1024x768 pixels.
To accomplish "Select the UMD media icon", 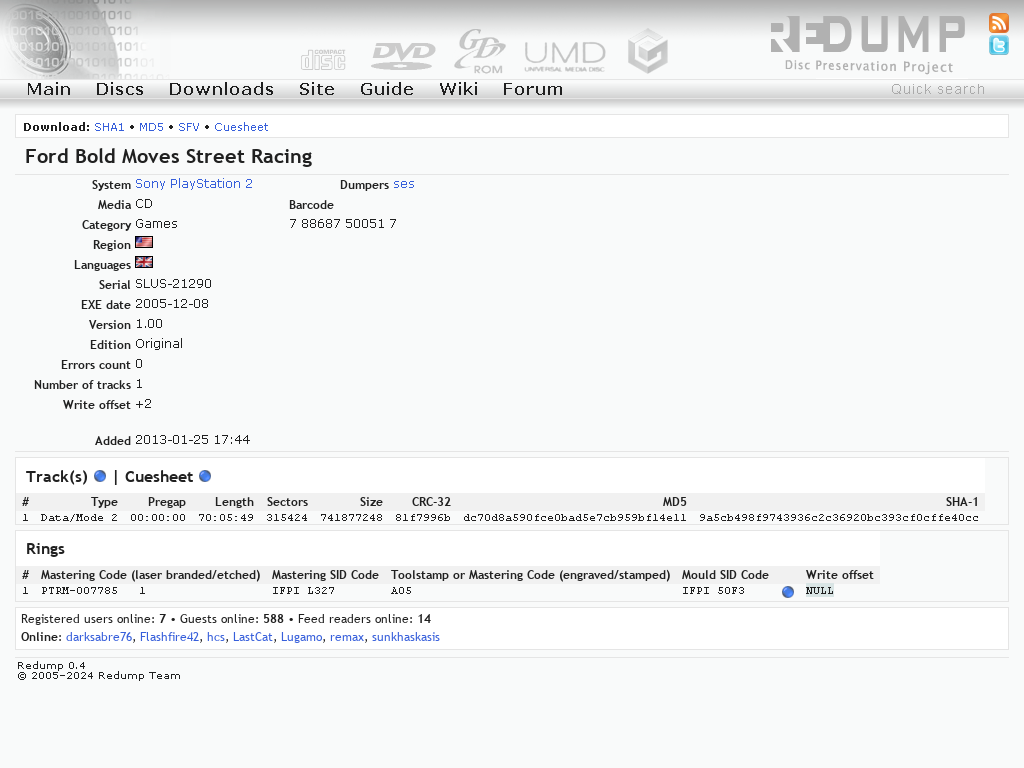I will (x=565, y=56).
